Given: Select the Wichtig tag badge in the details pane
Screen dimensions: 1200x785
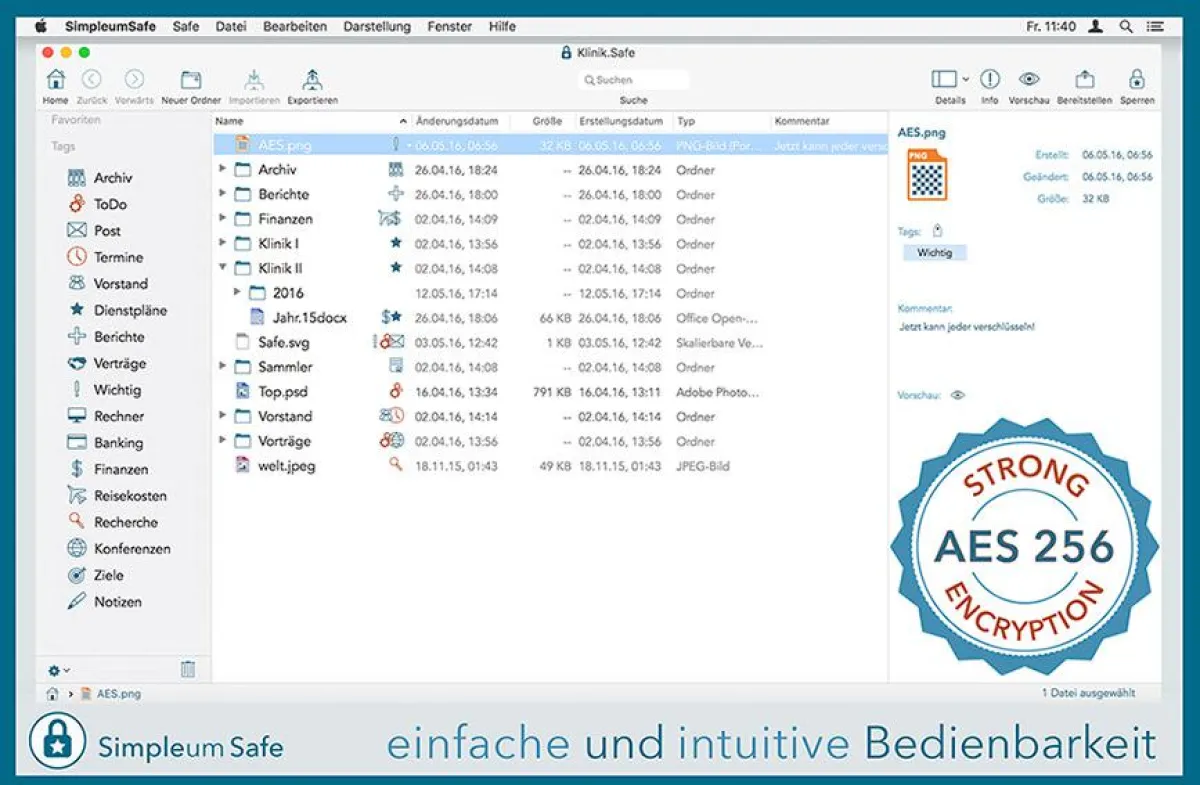Looking at the screenshot, I should (933, 252).
